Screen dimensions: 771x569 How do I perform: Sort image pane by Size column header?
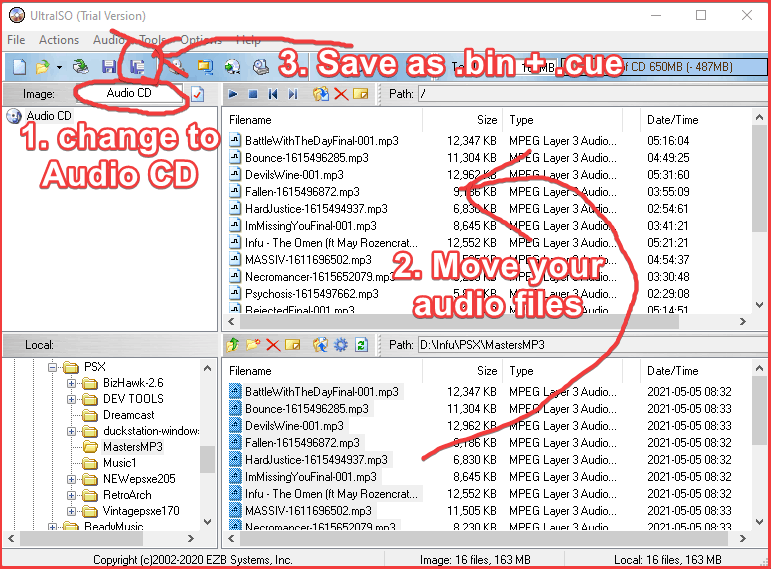tap(462, 120)
